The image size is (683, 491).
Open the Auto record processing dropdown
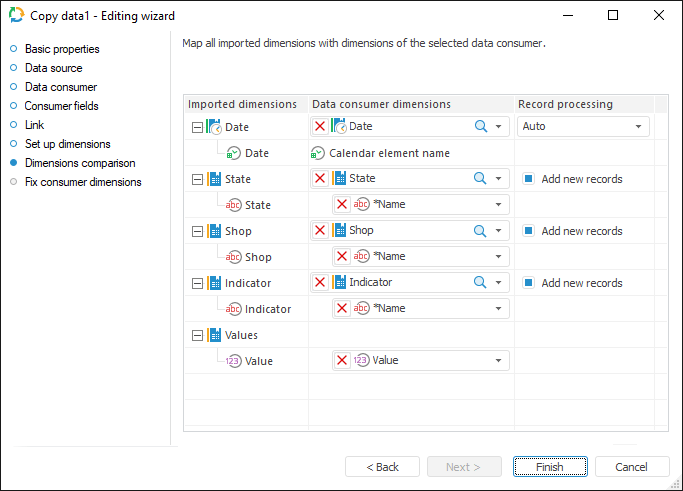(x=638, y=127)
